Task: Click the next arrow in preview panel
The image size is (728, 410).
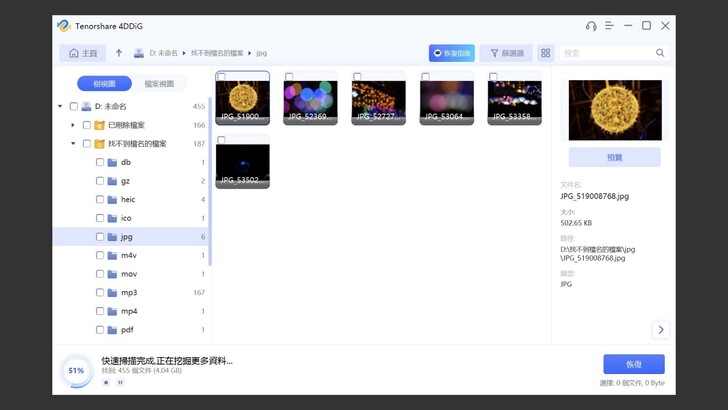Action: point(660,329)
